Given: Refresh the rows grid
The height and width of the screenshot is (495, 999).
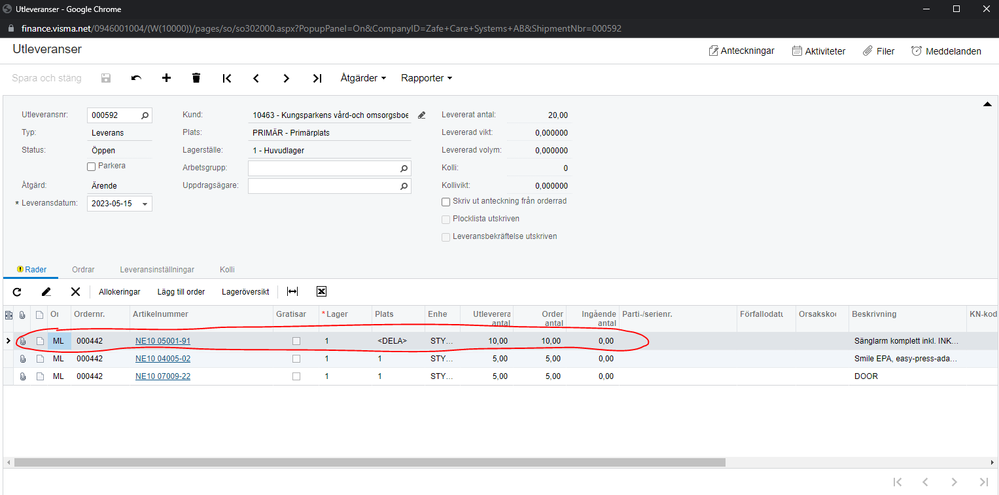Looking at the screenshot, I should 17,292.
